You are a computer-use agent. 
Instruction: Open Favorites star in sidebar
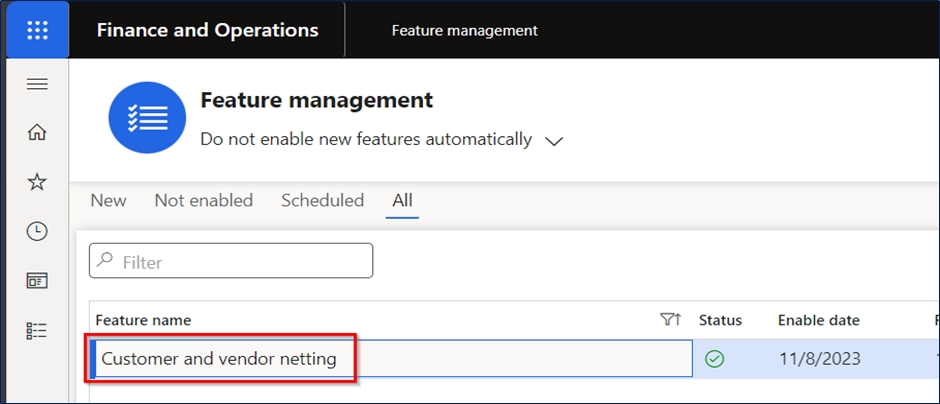(x=38, y=182)
